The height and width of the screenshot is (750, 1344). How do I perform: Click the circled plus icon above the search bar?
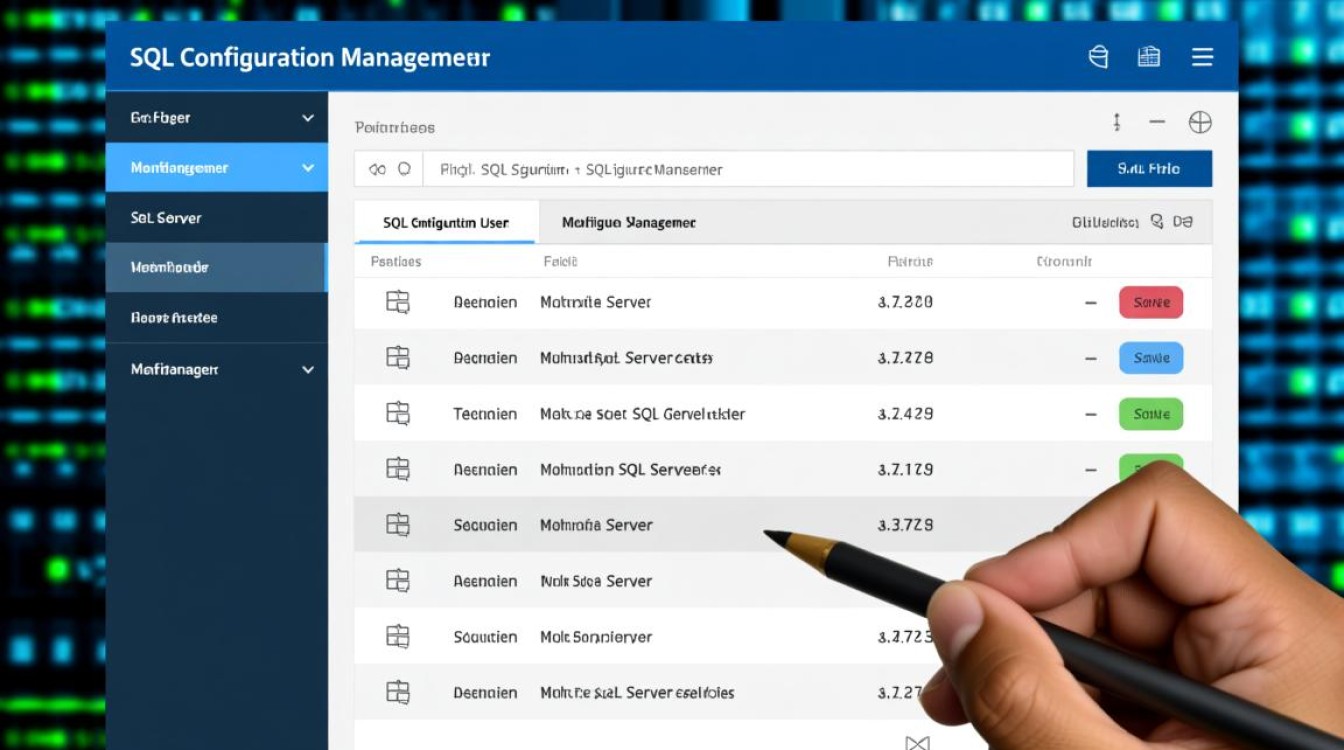pos(1200,123)
